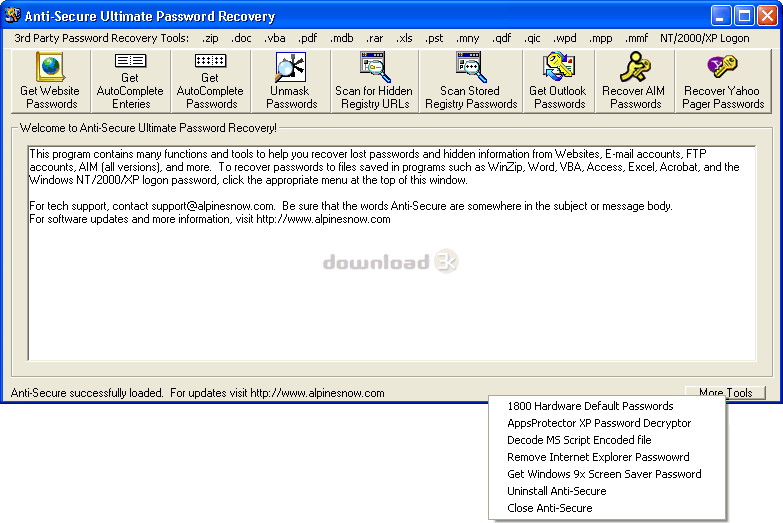Click the Get Website Passwords globe icon

[49, 67]
